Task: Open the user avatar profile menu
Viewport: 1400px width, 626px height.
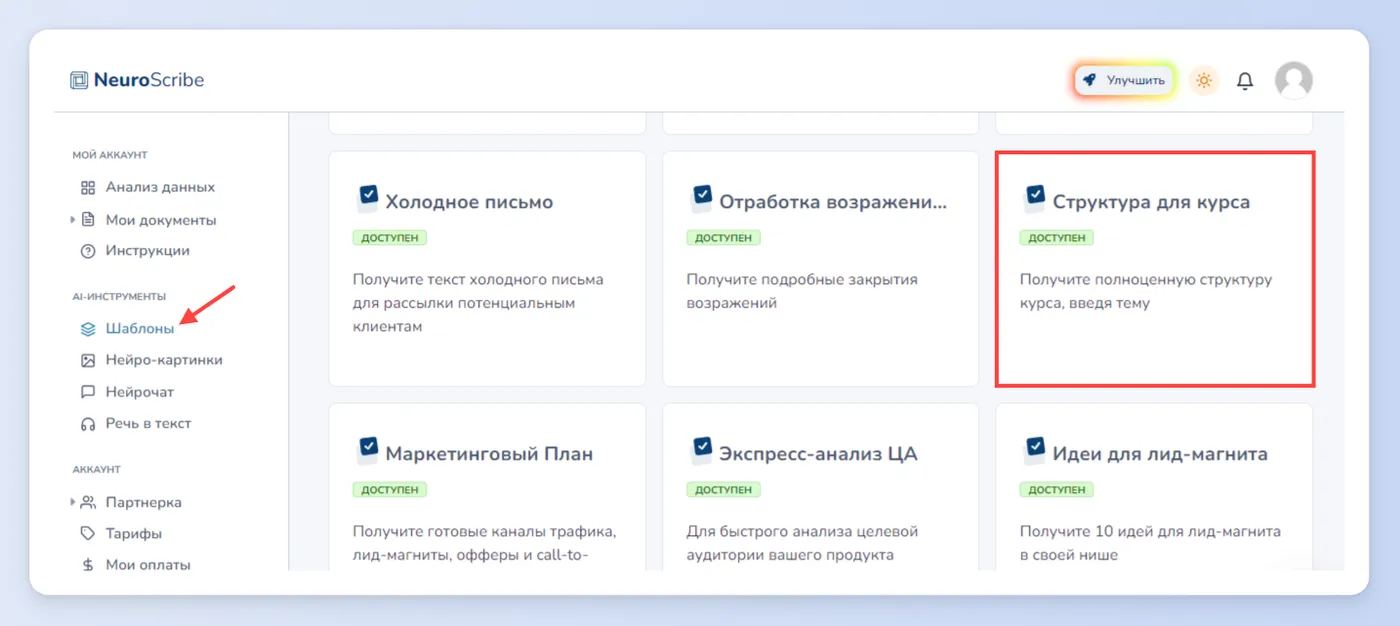Action: pos(1294,80)
